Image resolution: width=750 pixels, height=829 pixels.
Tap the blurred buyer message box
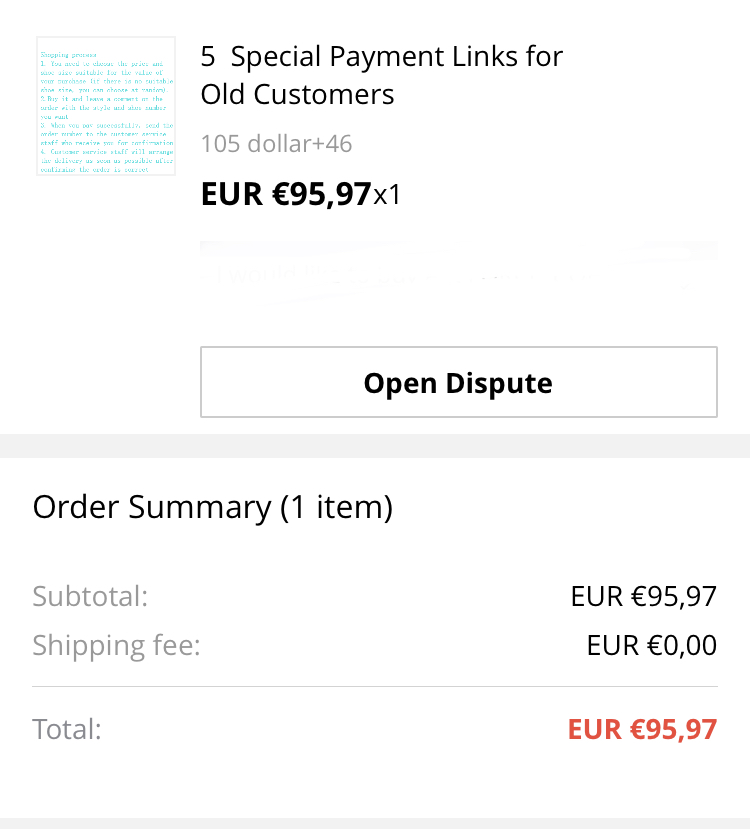(459, 273)
